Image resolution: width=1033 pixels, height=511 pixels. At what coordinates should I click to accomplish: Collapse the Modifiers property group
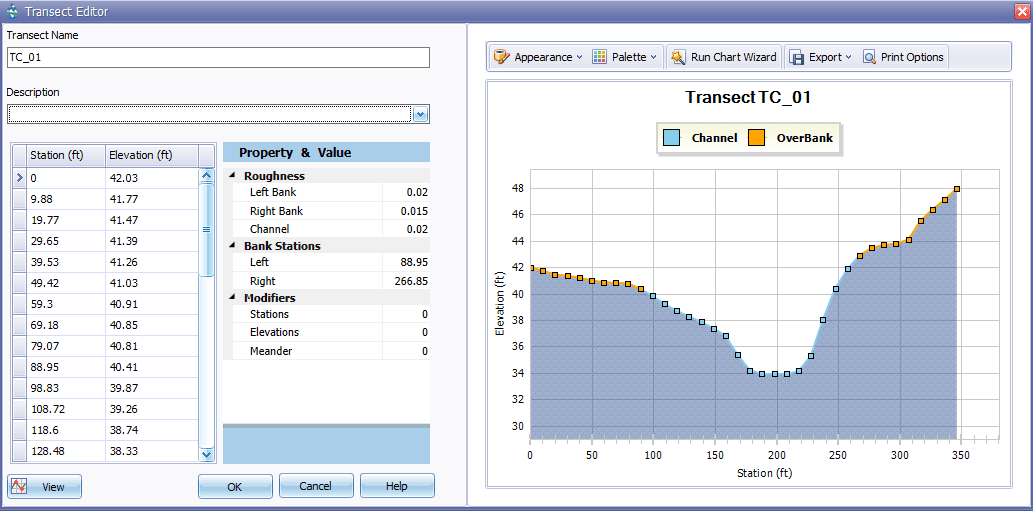(234, 298)
